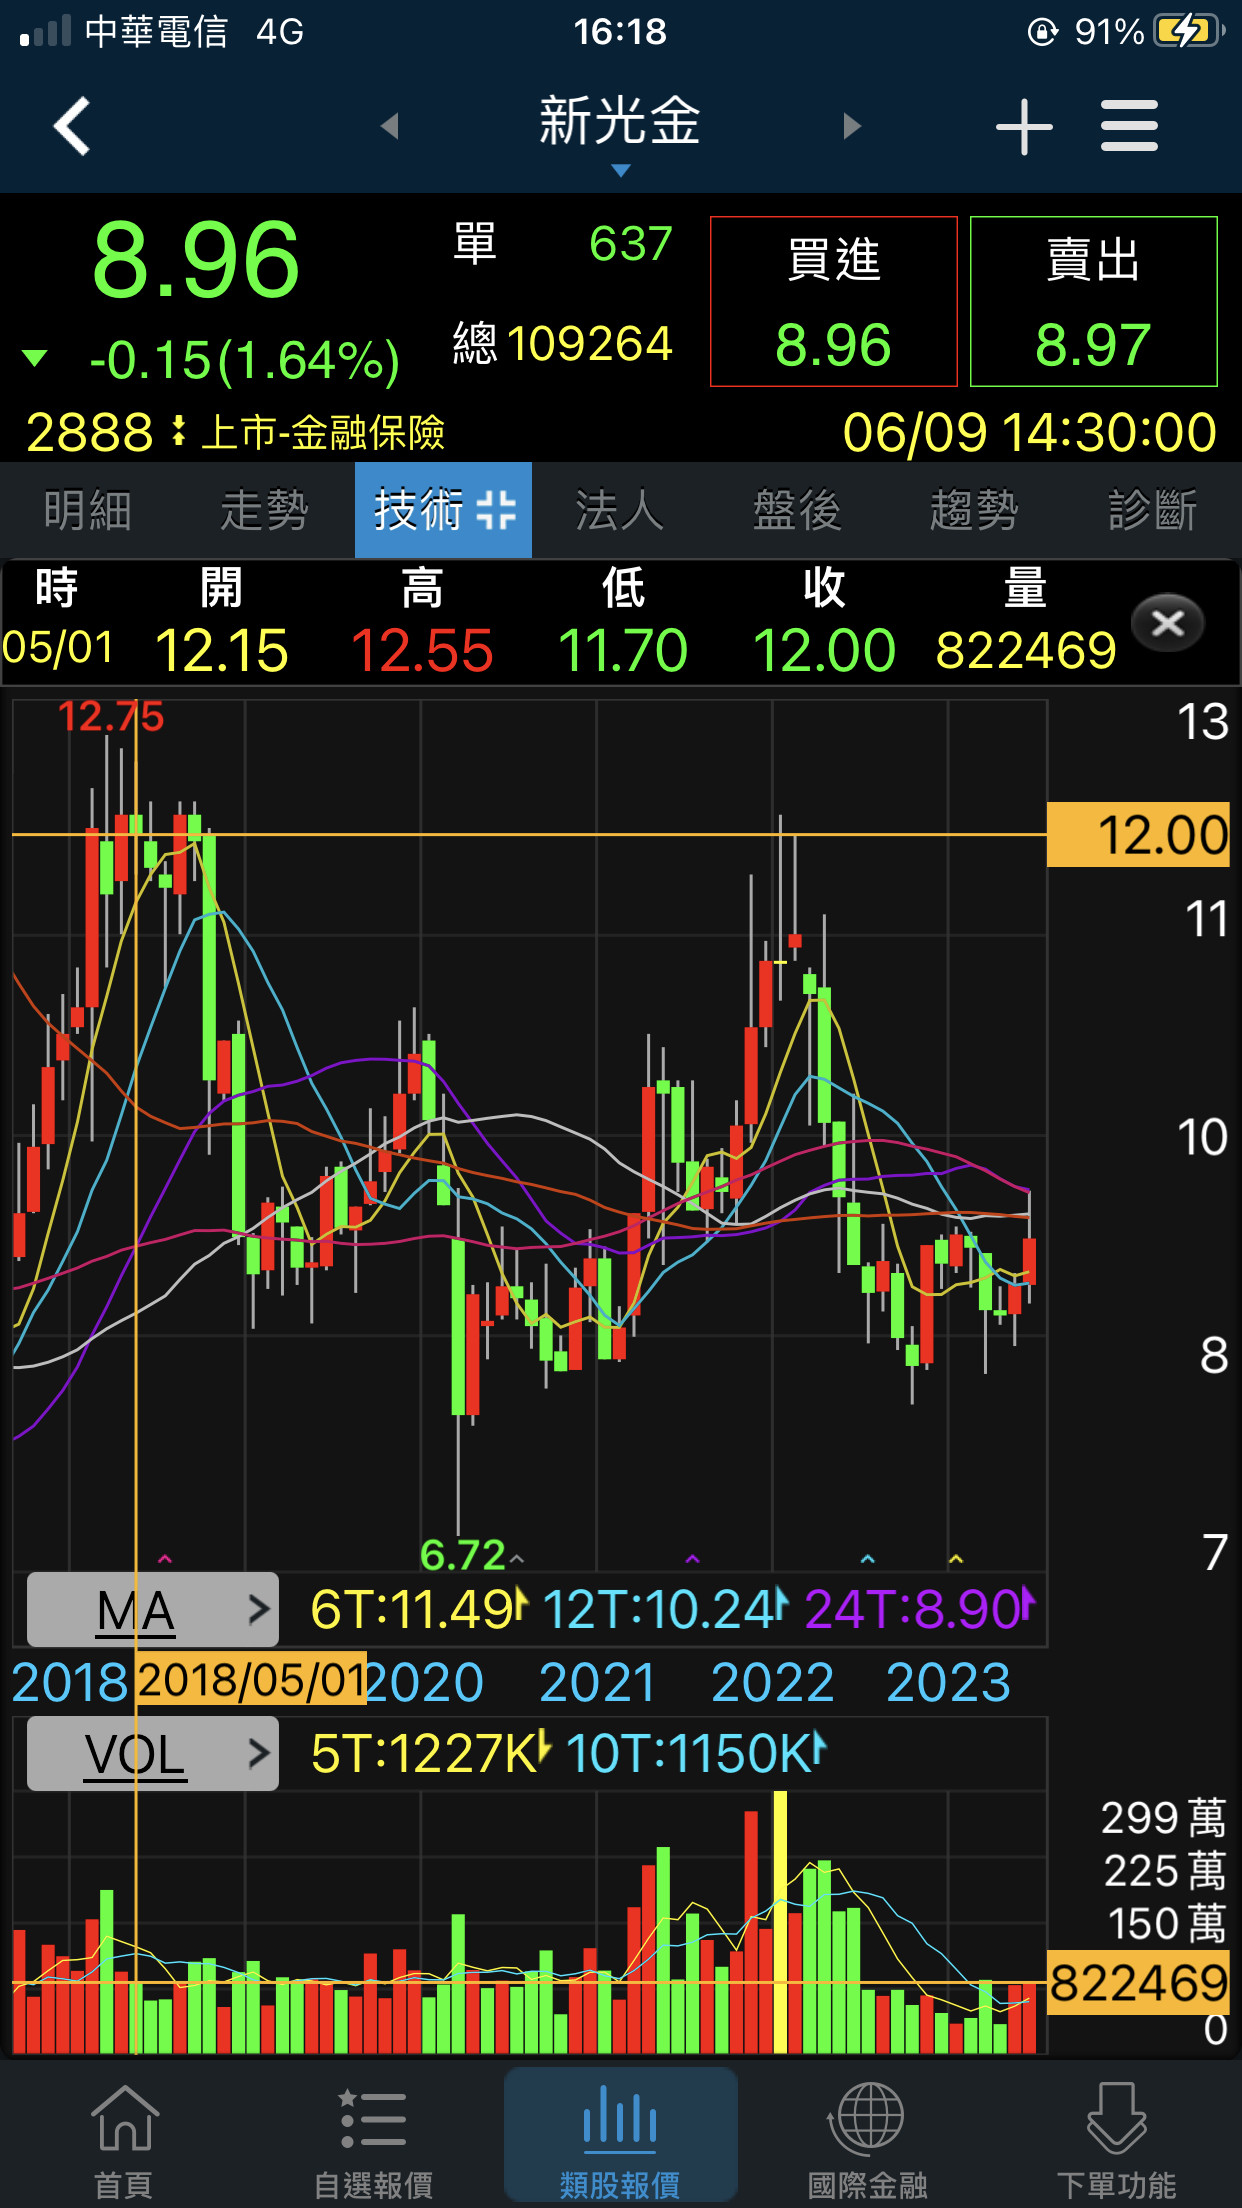
Task: Open the 趨勢 tab
Action: tap(975, 510)
